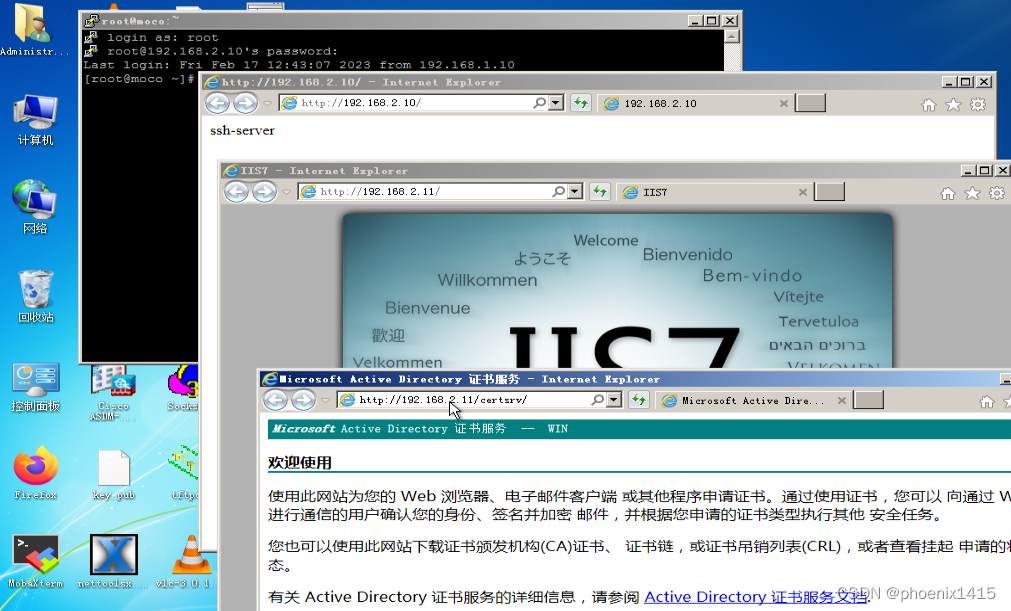Screen dimensions: 1011x611
Task: Open recent pages arrow in 192.168.2.10 window
Action: point(267,103)
